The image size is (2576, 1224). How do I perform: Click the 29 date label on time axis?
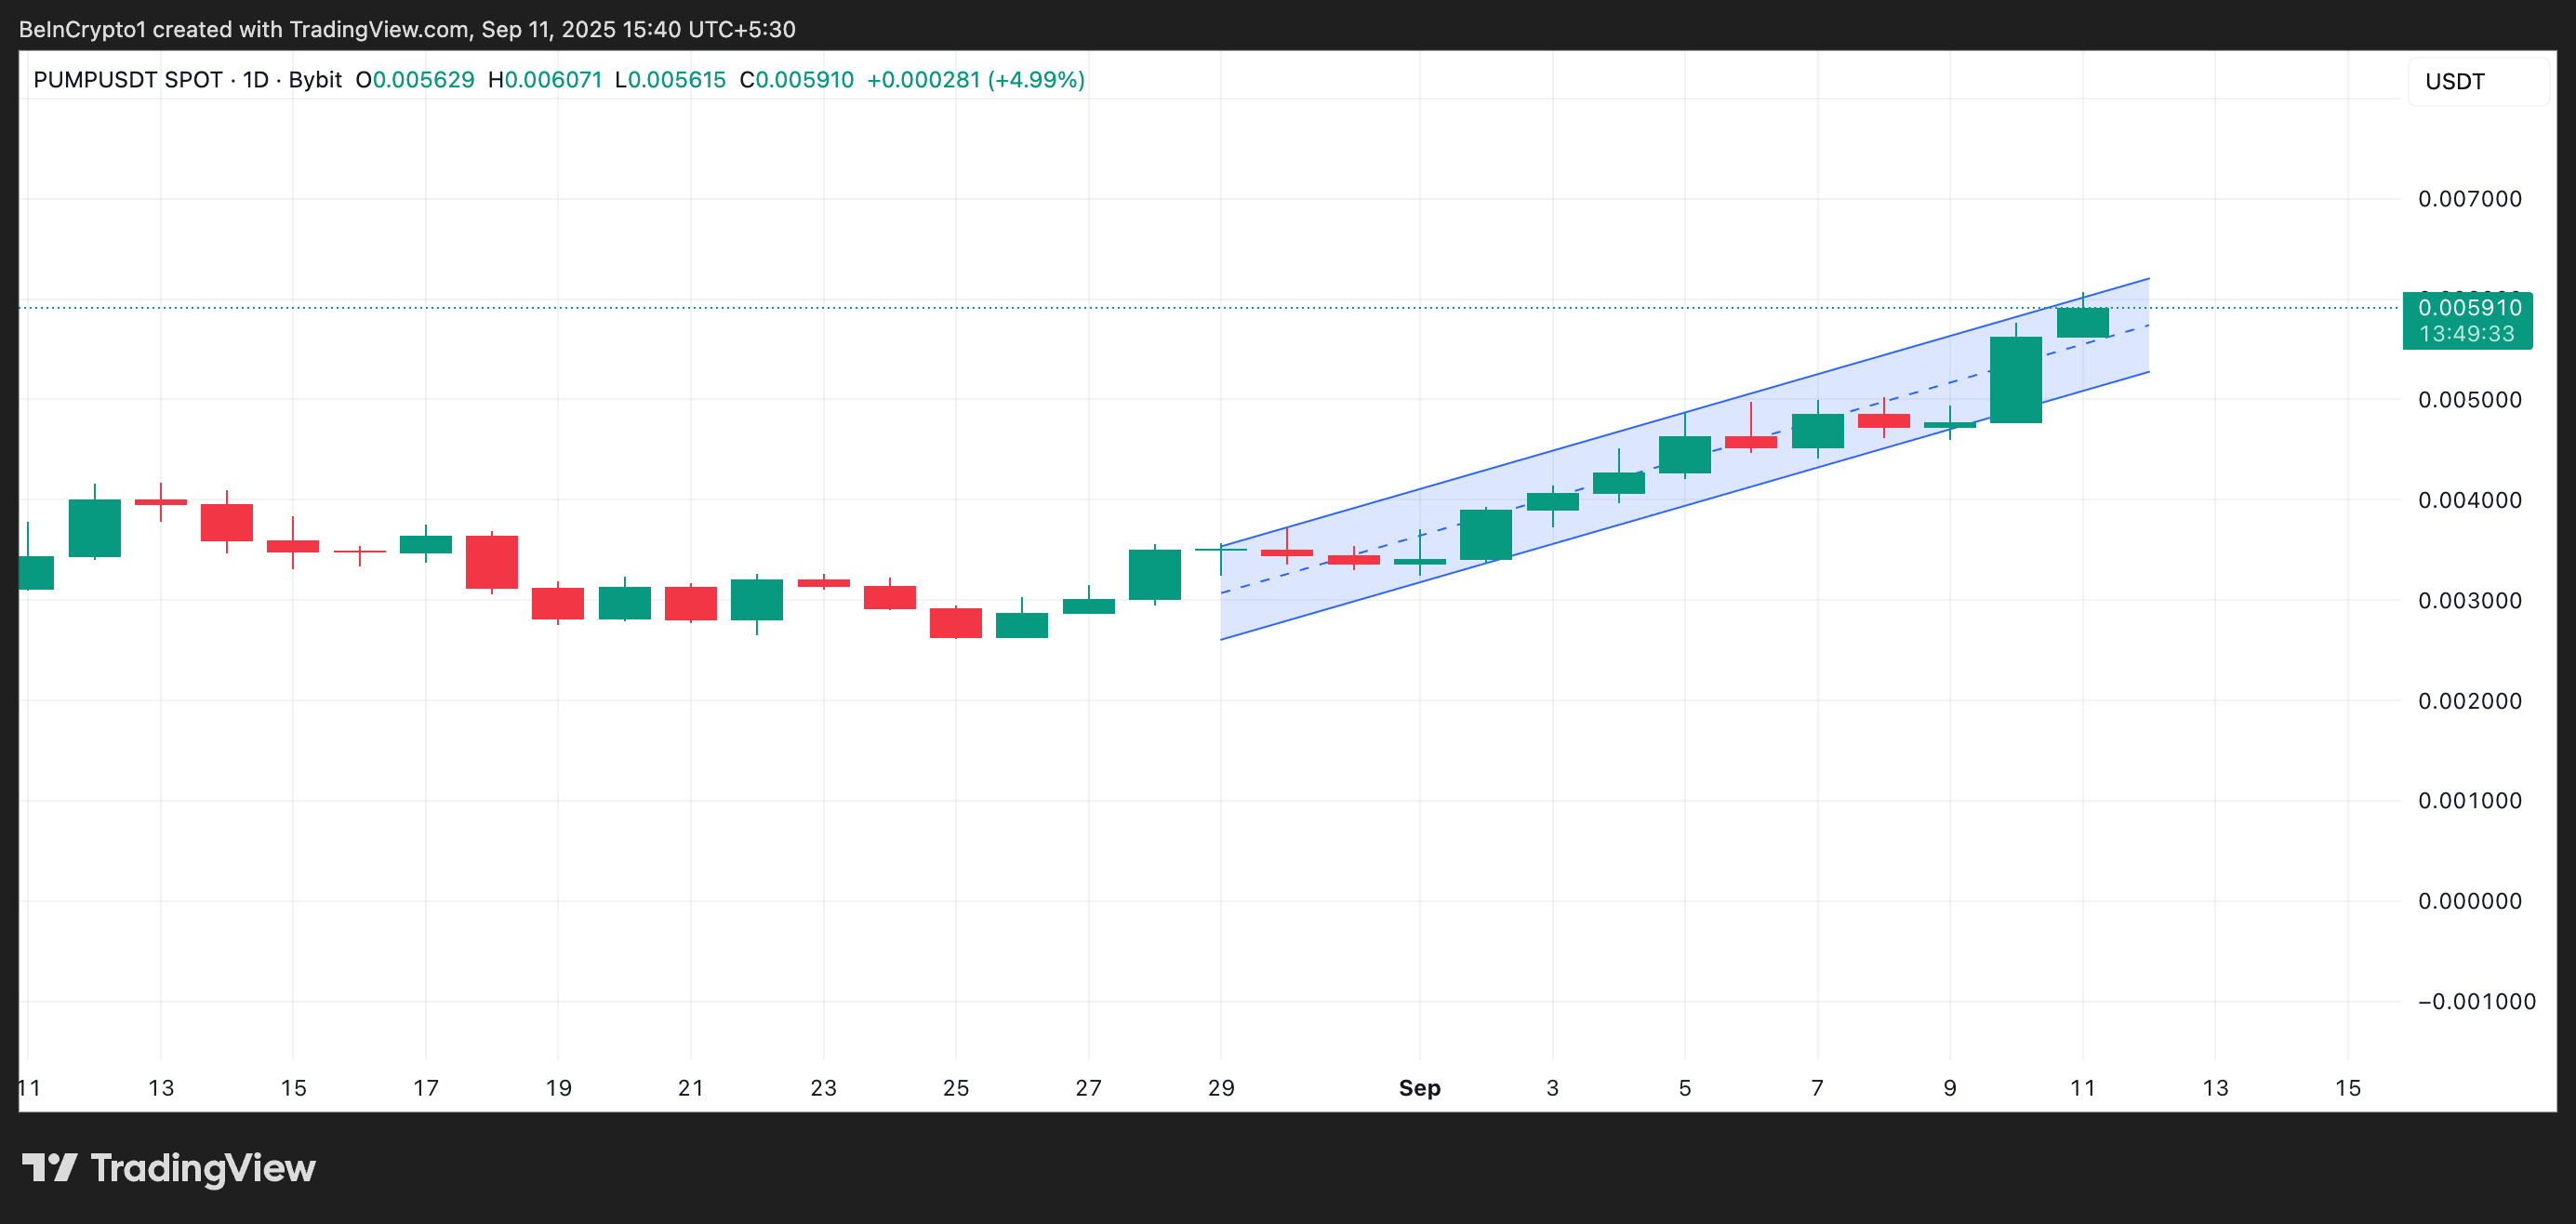1220,1088
